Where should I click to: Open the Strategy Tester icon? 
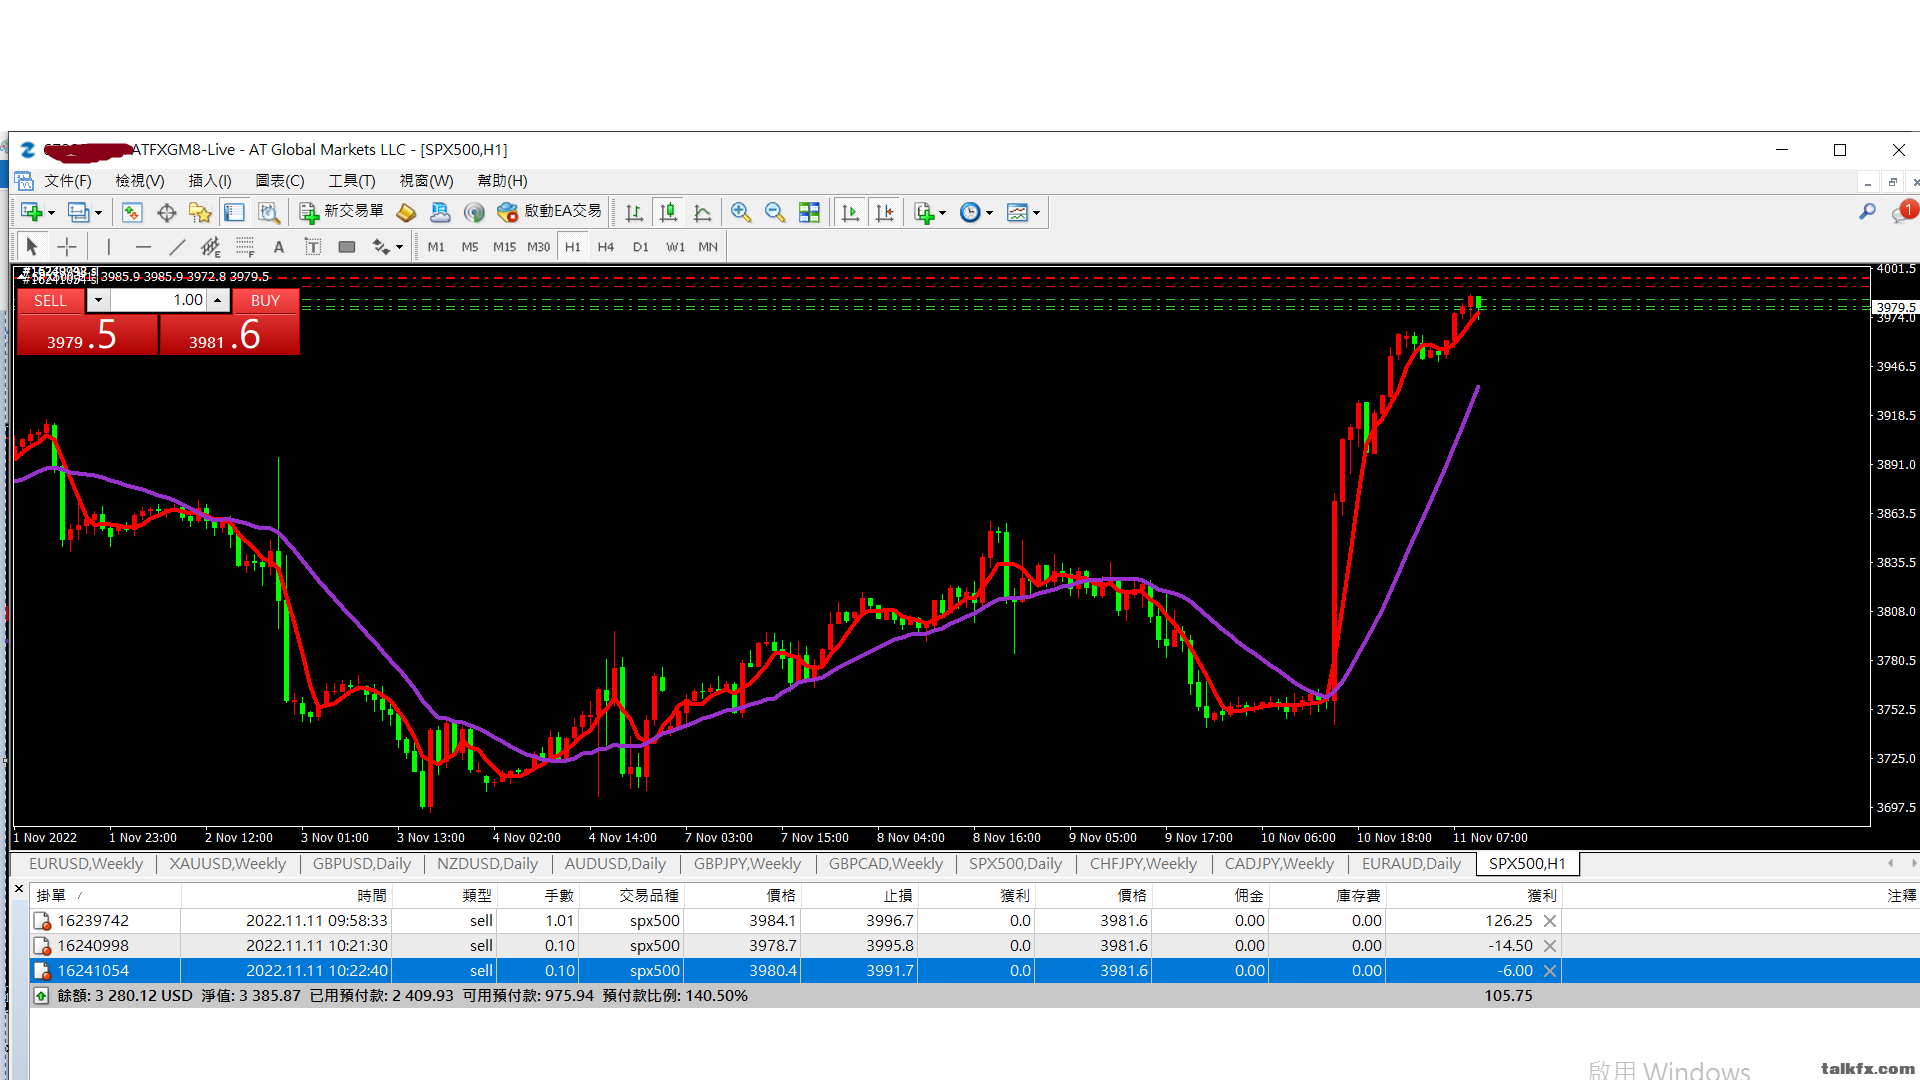[x=268, y=212]
